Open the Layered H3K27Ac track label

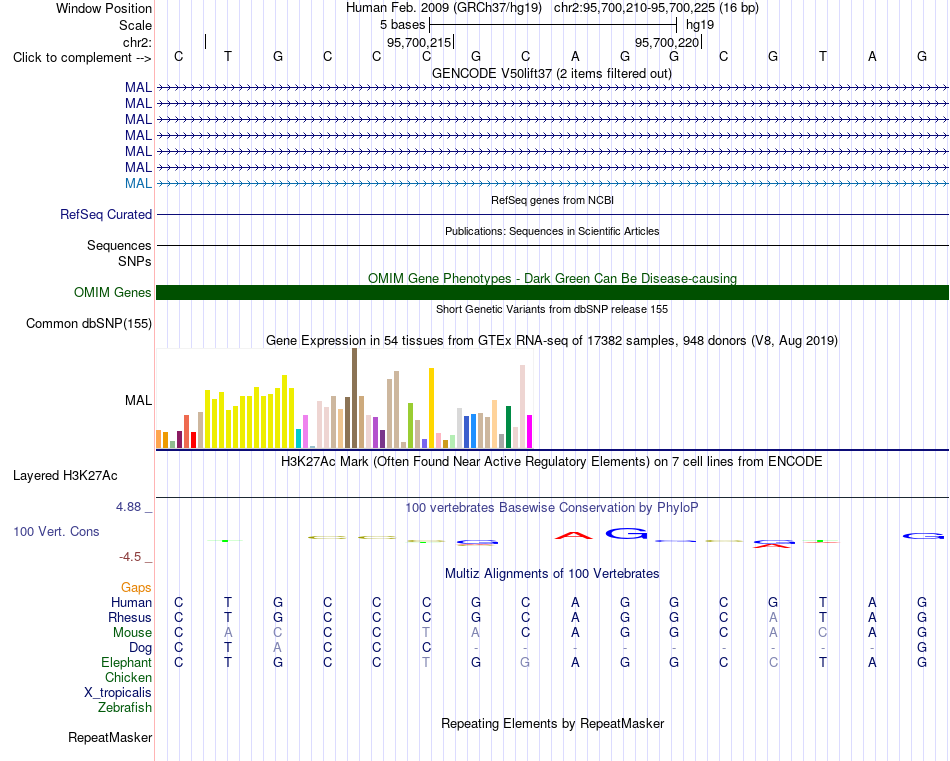point(65,476)
